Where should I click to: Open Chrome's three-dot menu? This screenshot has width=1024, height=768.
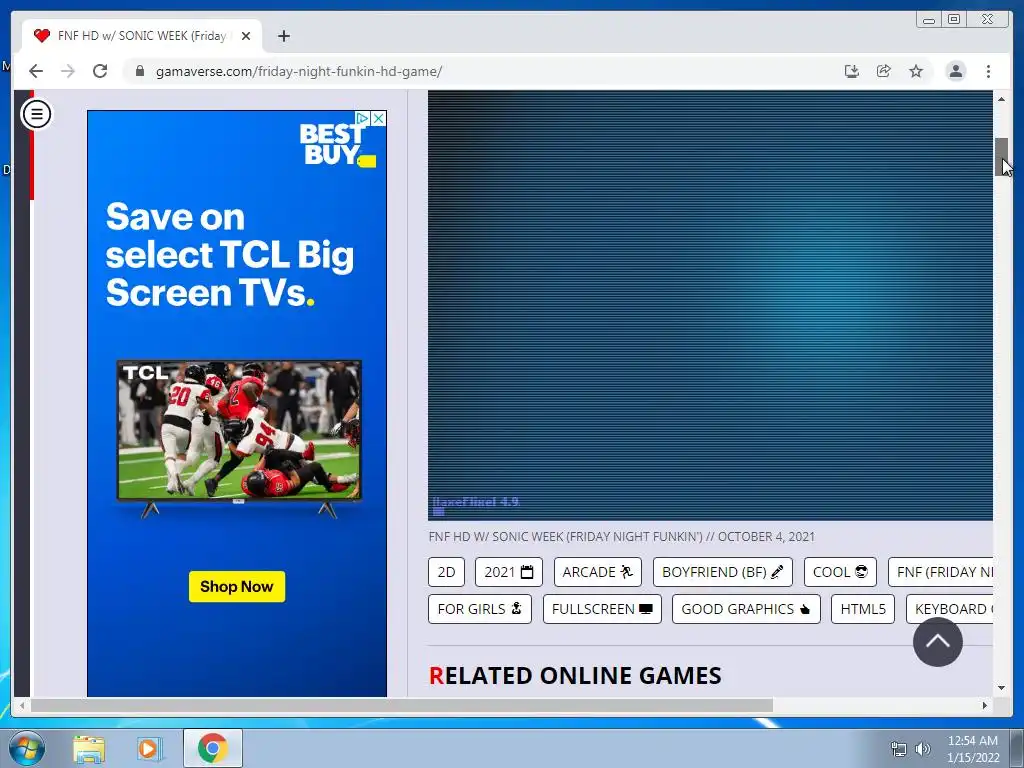[988, 71]
